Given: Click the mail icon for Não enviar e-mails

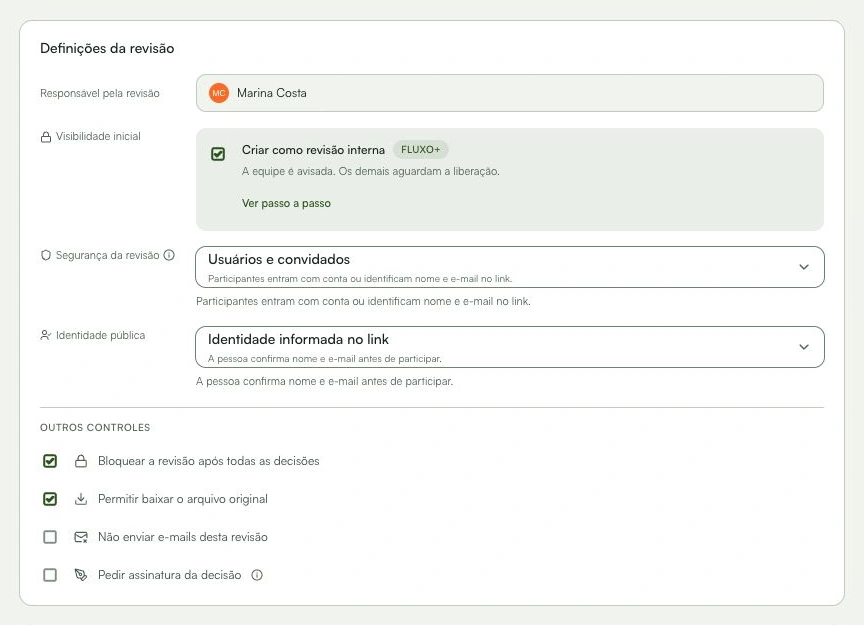Looking at the screenshot, I should pyautogui.click(x=81, y=537).
